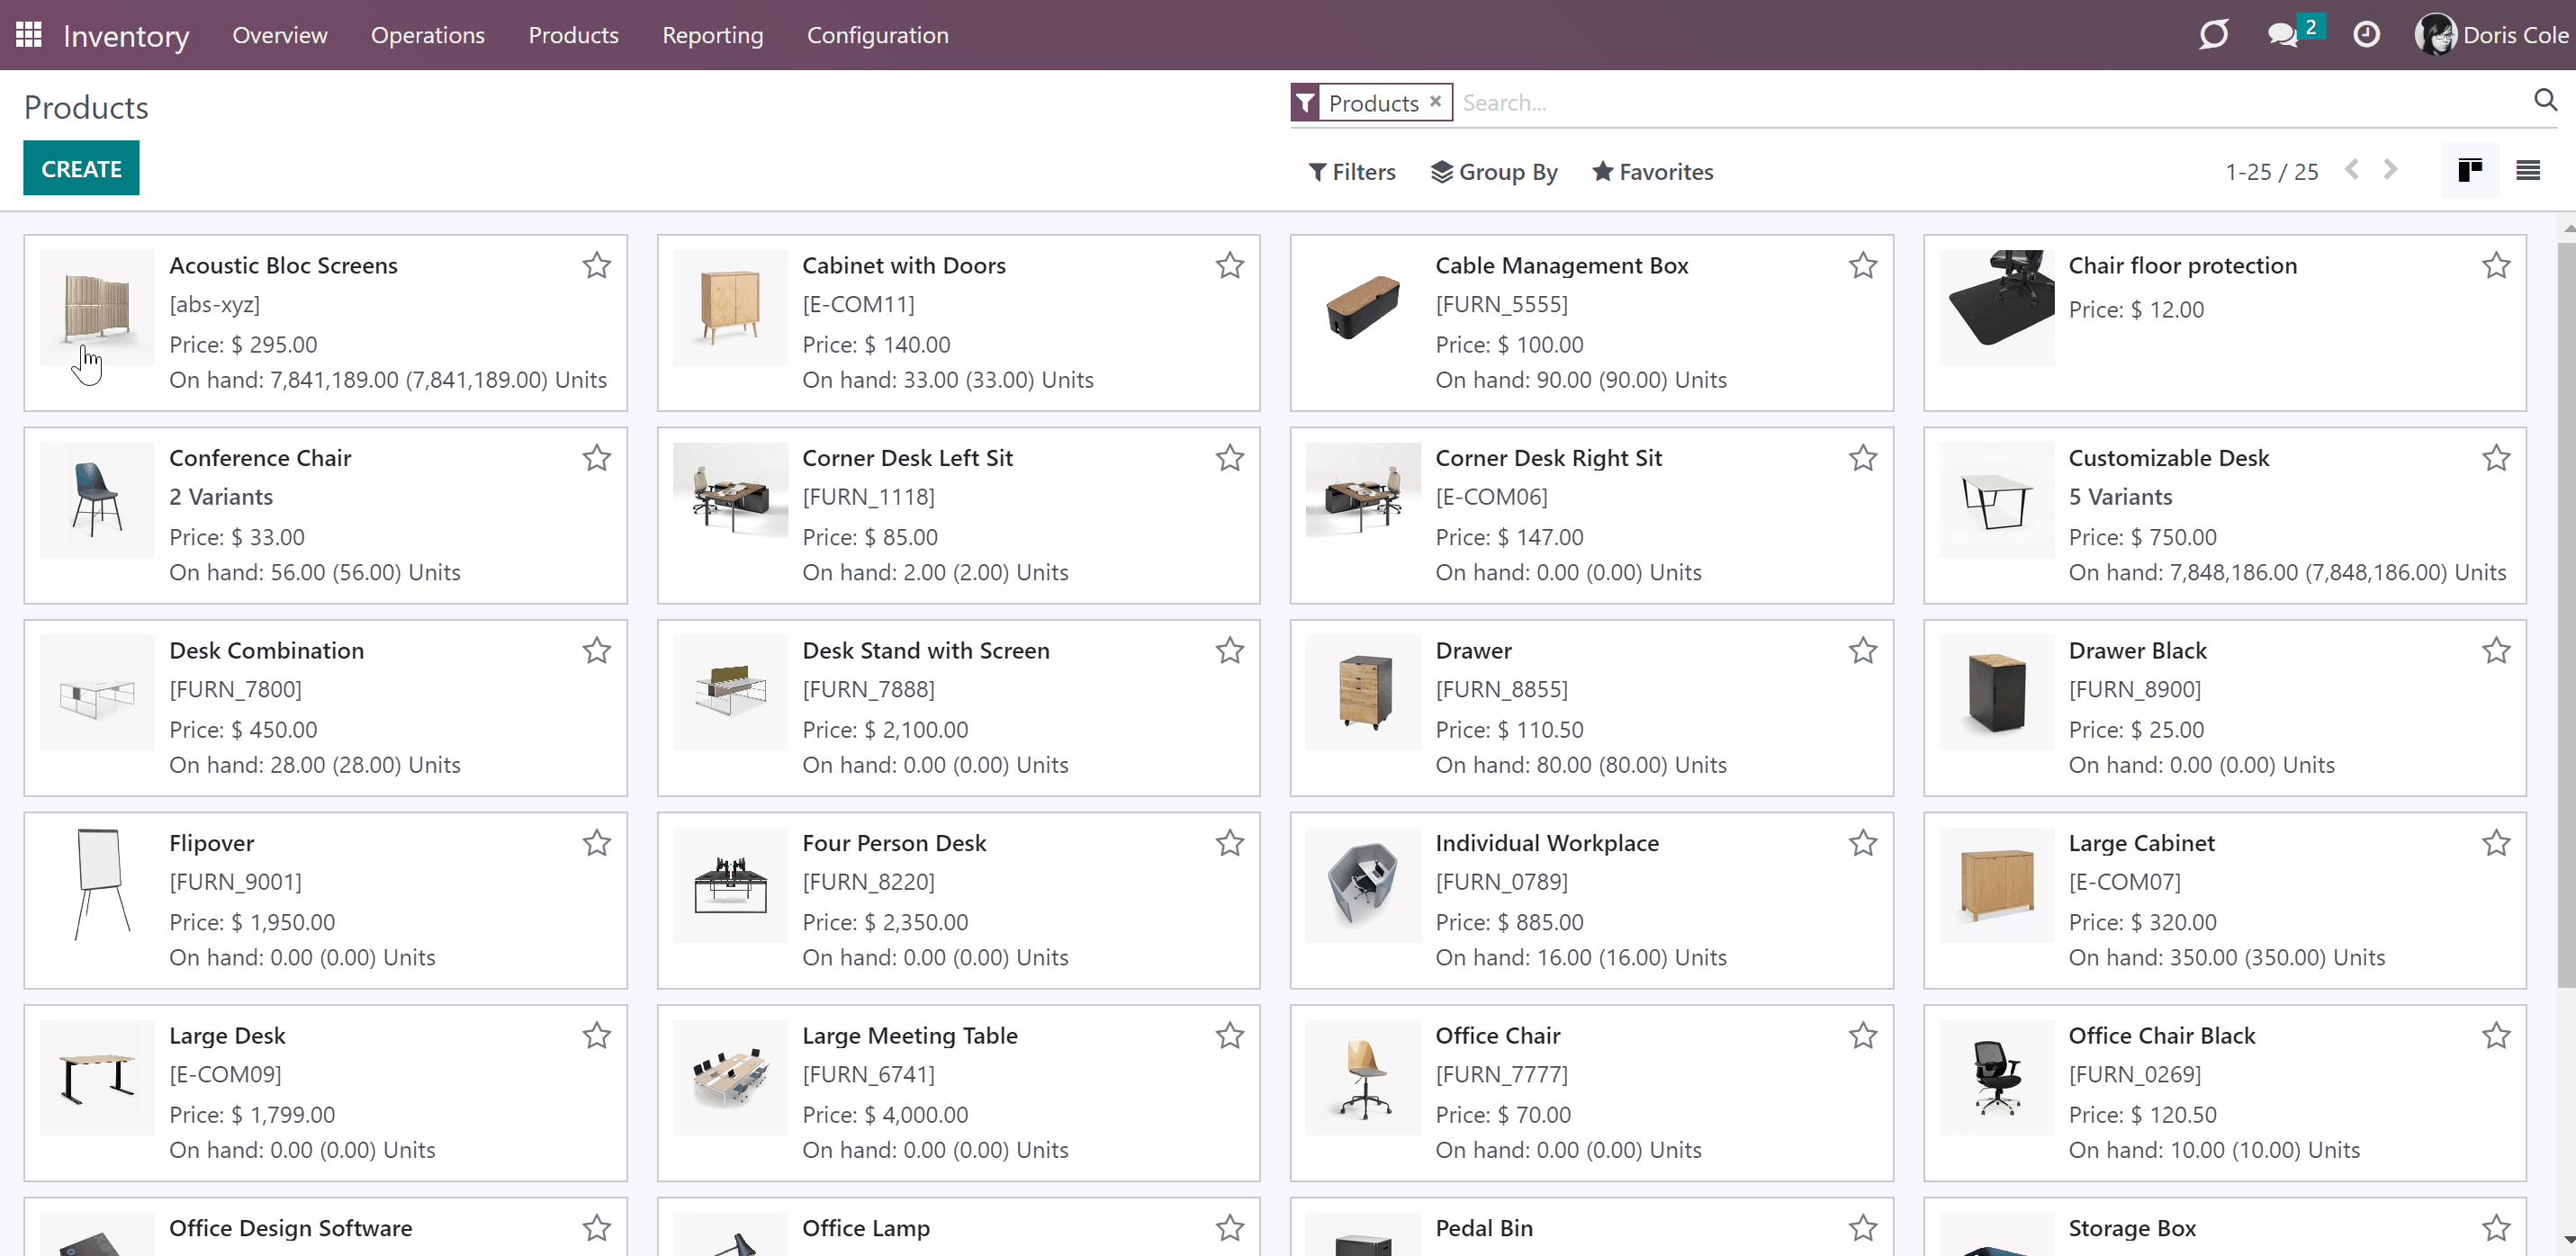Click the magnifier search icon
Viewport: 2576px width, 1256px height.
coord(2545,100)
